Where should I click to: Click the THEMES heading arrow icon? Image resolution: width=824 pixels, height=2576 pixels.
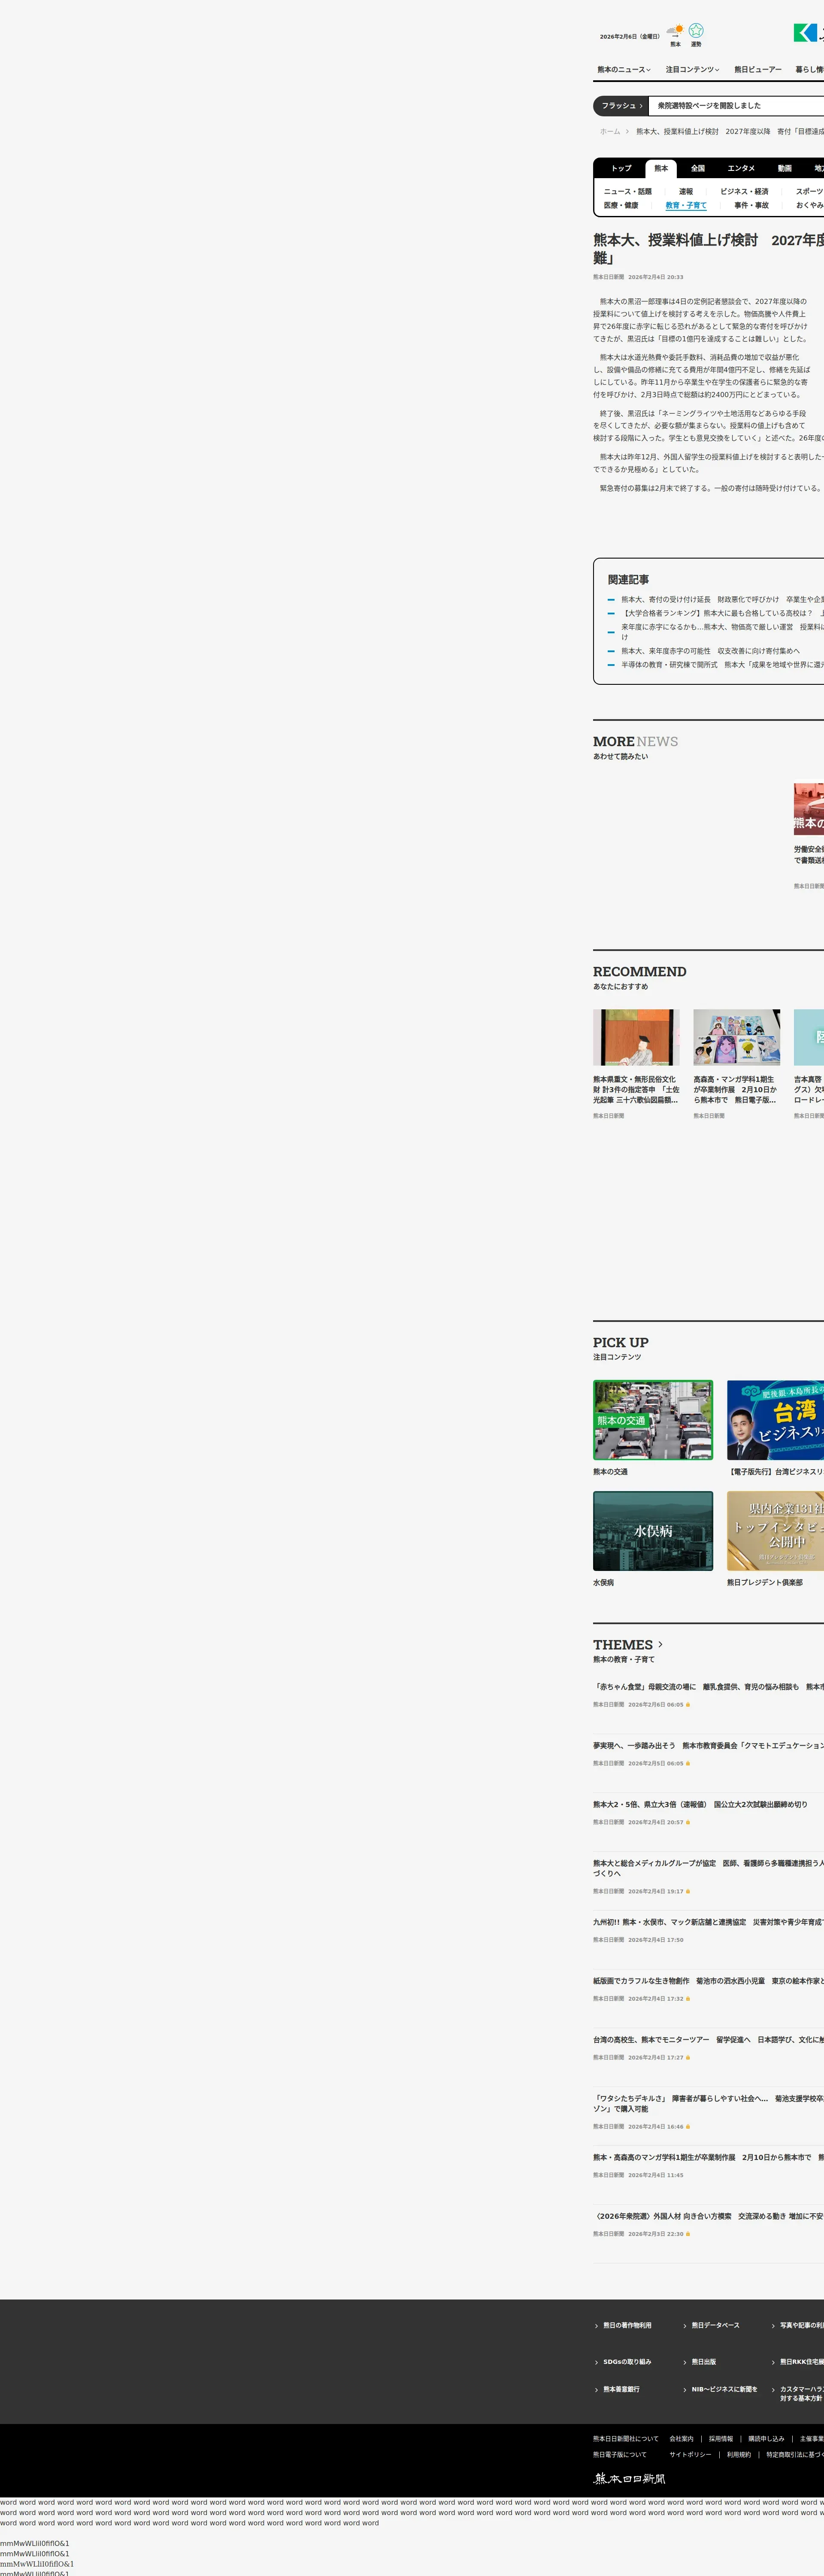[x=660, y=1644]
